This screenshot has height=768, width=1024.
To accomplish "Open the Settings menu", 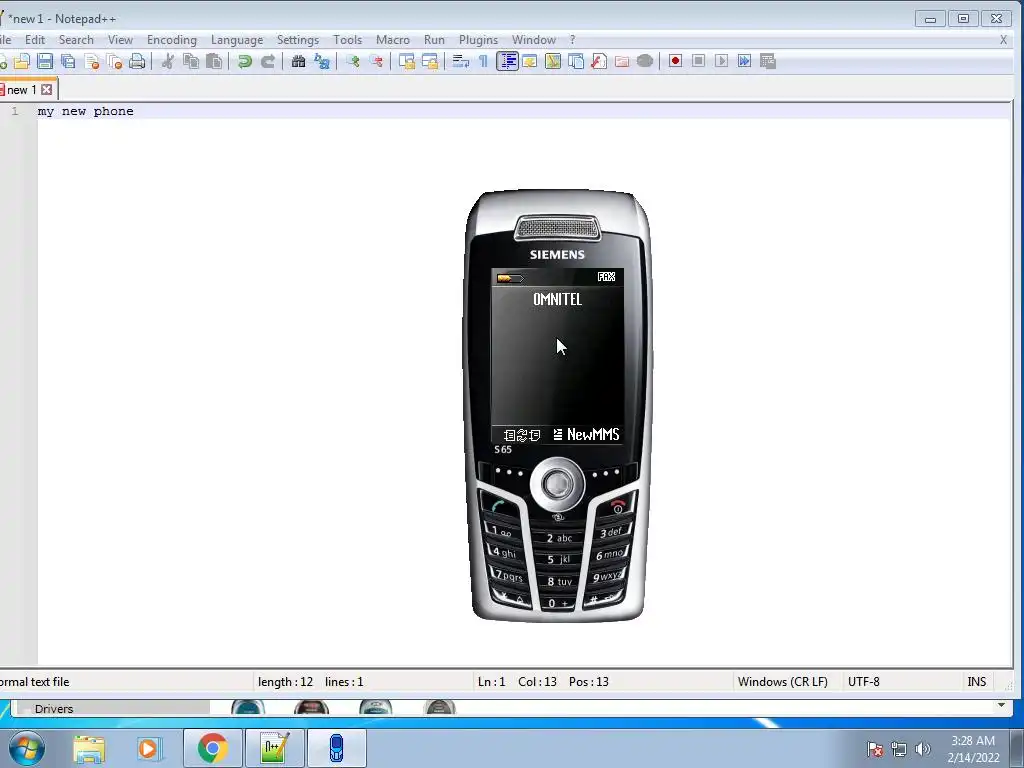I will click(298, 40).
